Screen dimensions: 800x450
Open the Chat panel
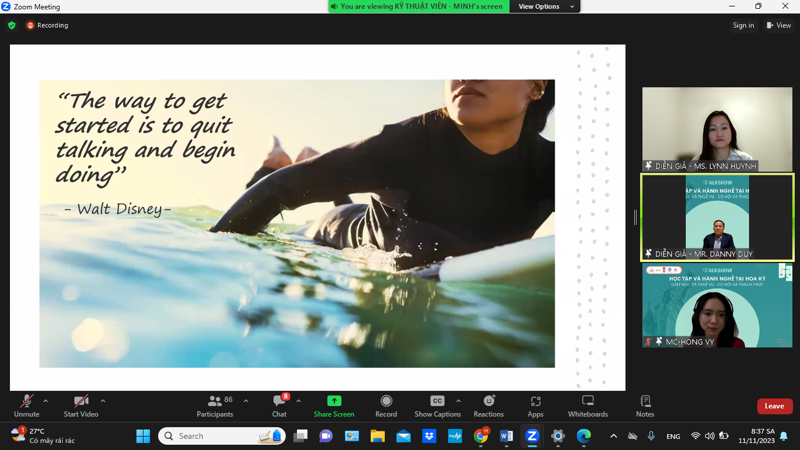click(279, 405)
